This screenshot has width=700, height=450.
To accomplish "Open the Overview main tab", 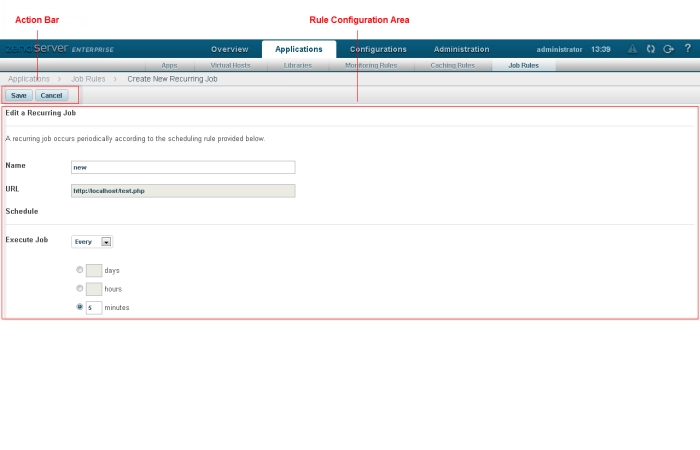I will point(229,49).
